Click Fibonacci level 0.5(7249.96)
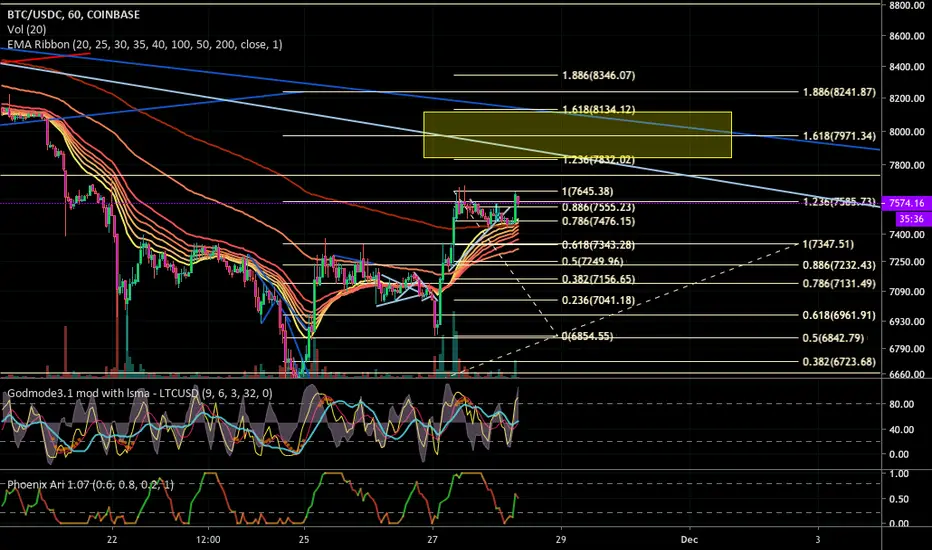 [x=593, y=262]
